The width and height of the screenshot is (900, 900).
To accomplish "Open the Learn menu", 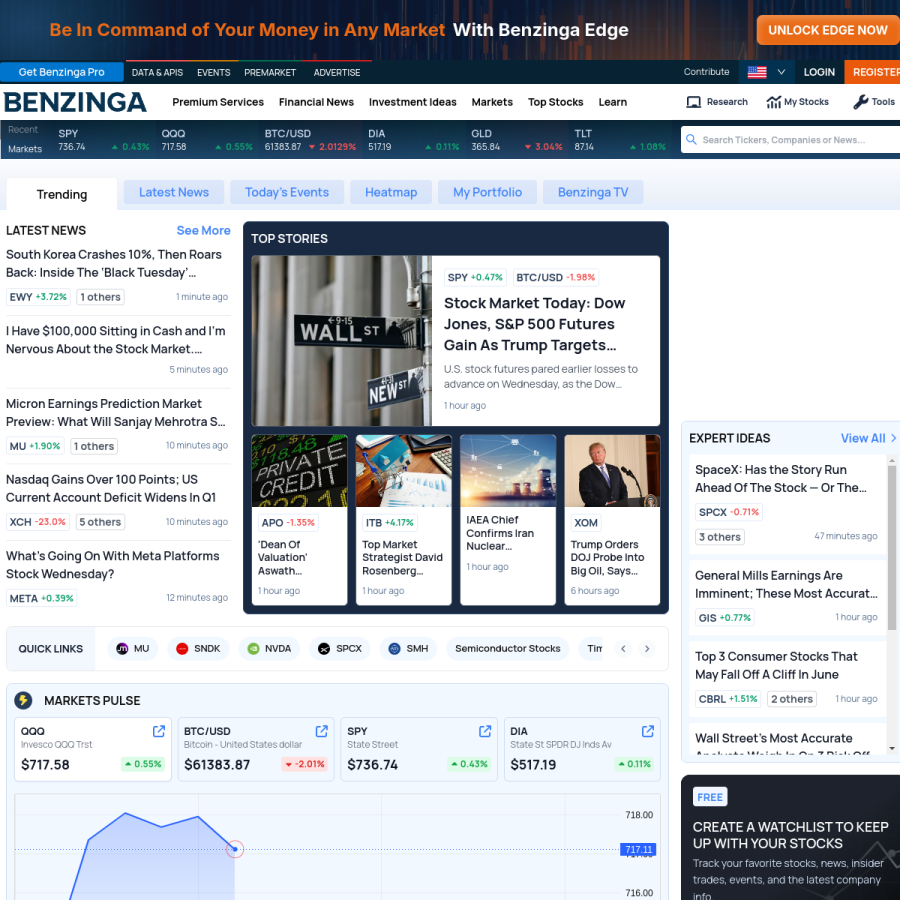I will tap(613, 102).
